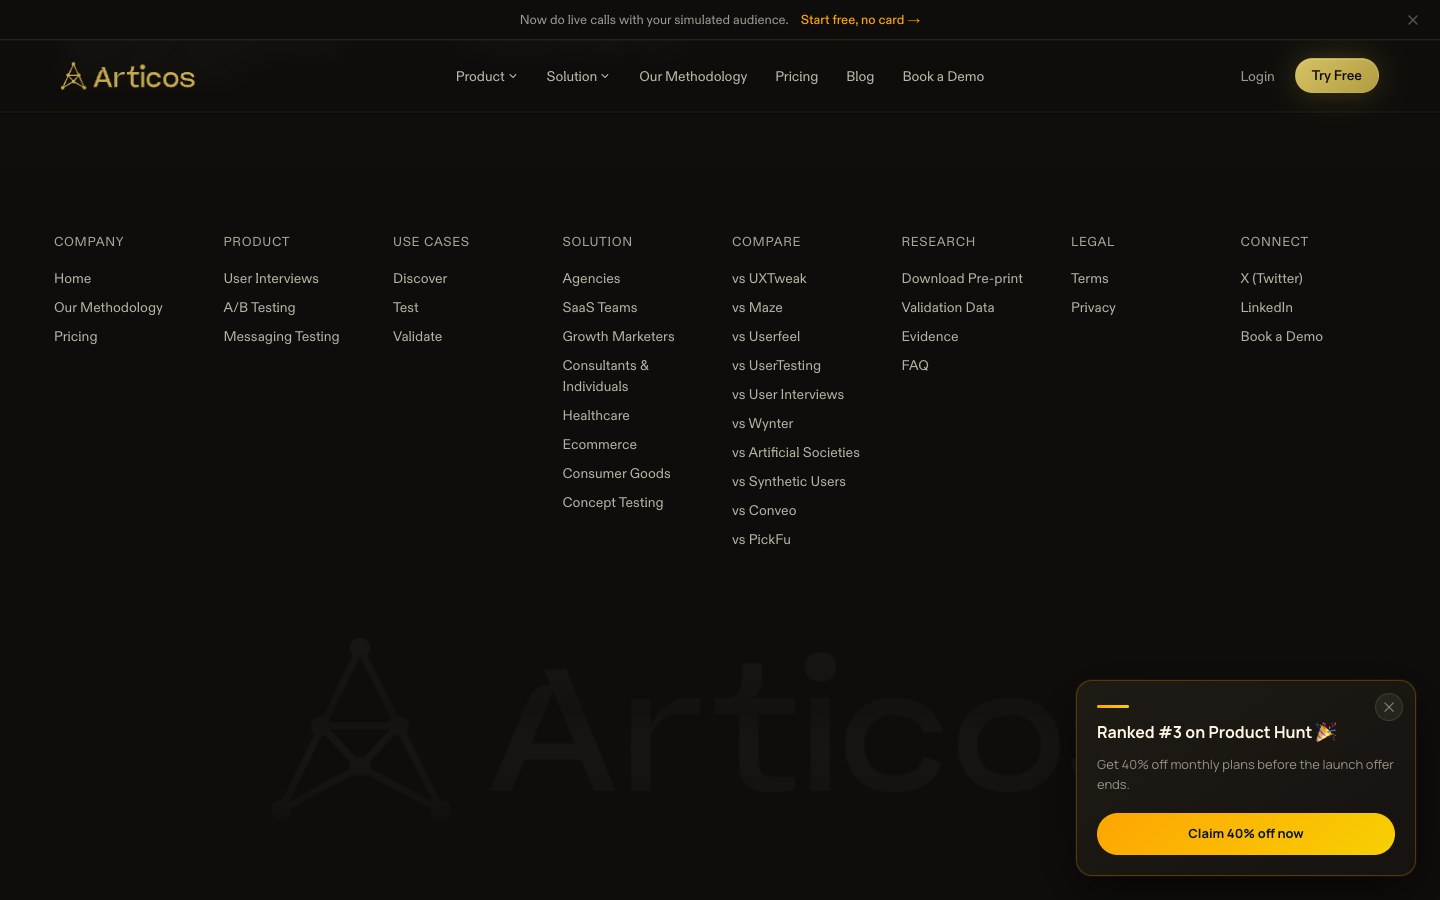Open vs Synthetic Users comparison
This screenshot has width=1440, height=900.
point(789,481)
